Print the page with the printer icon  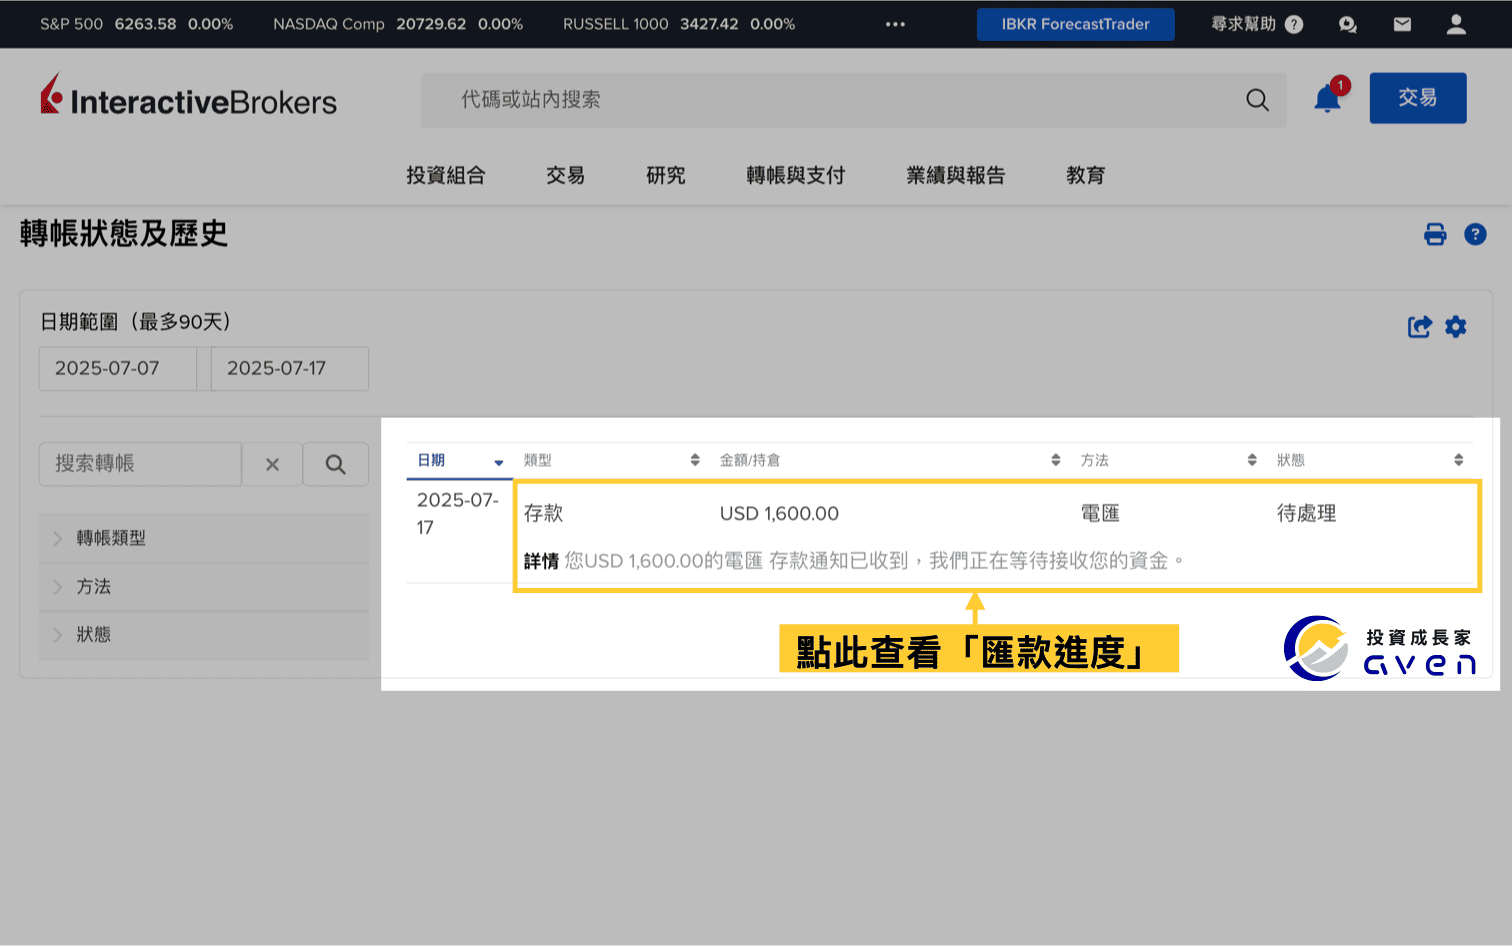[1435, 234]
